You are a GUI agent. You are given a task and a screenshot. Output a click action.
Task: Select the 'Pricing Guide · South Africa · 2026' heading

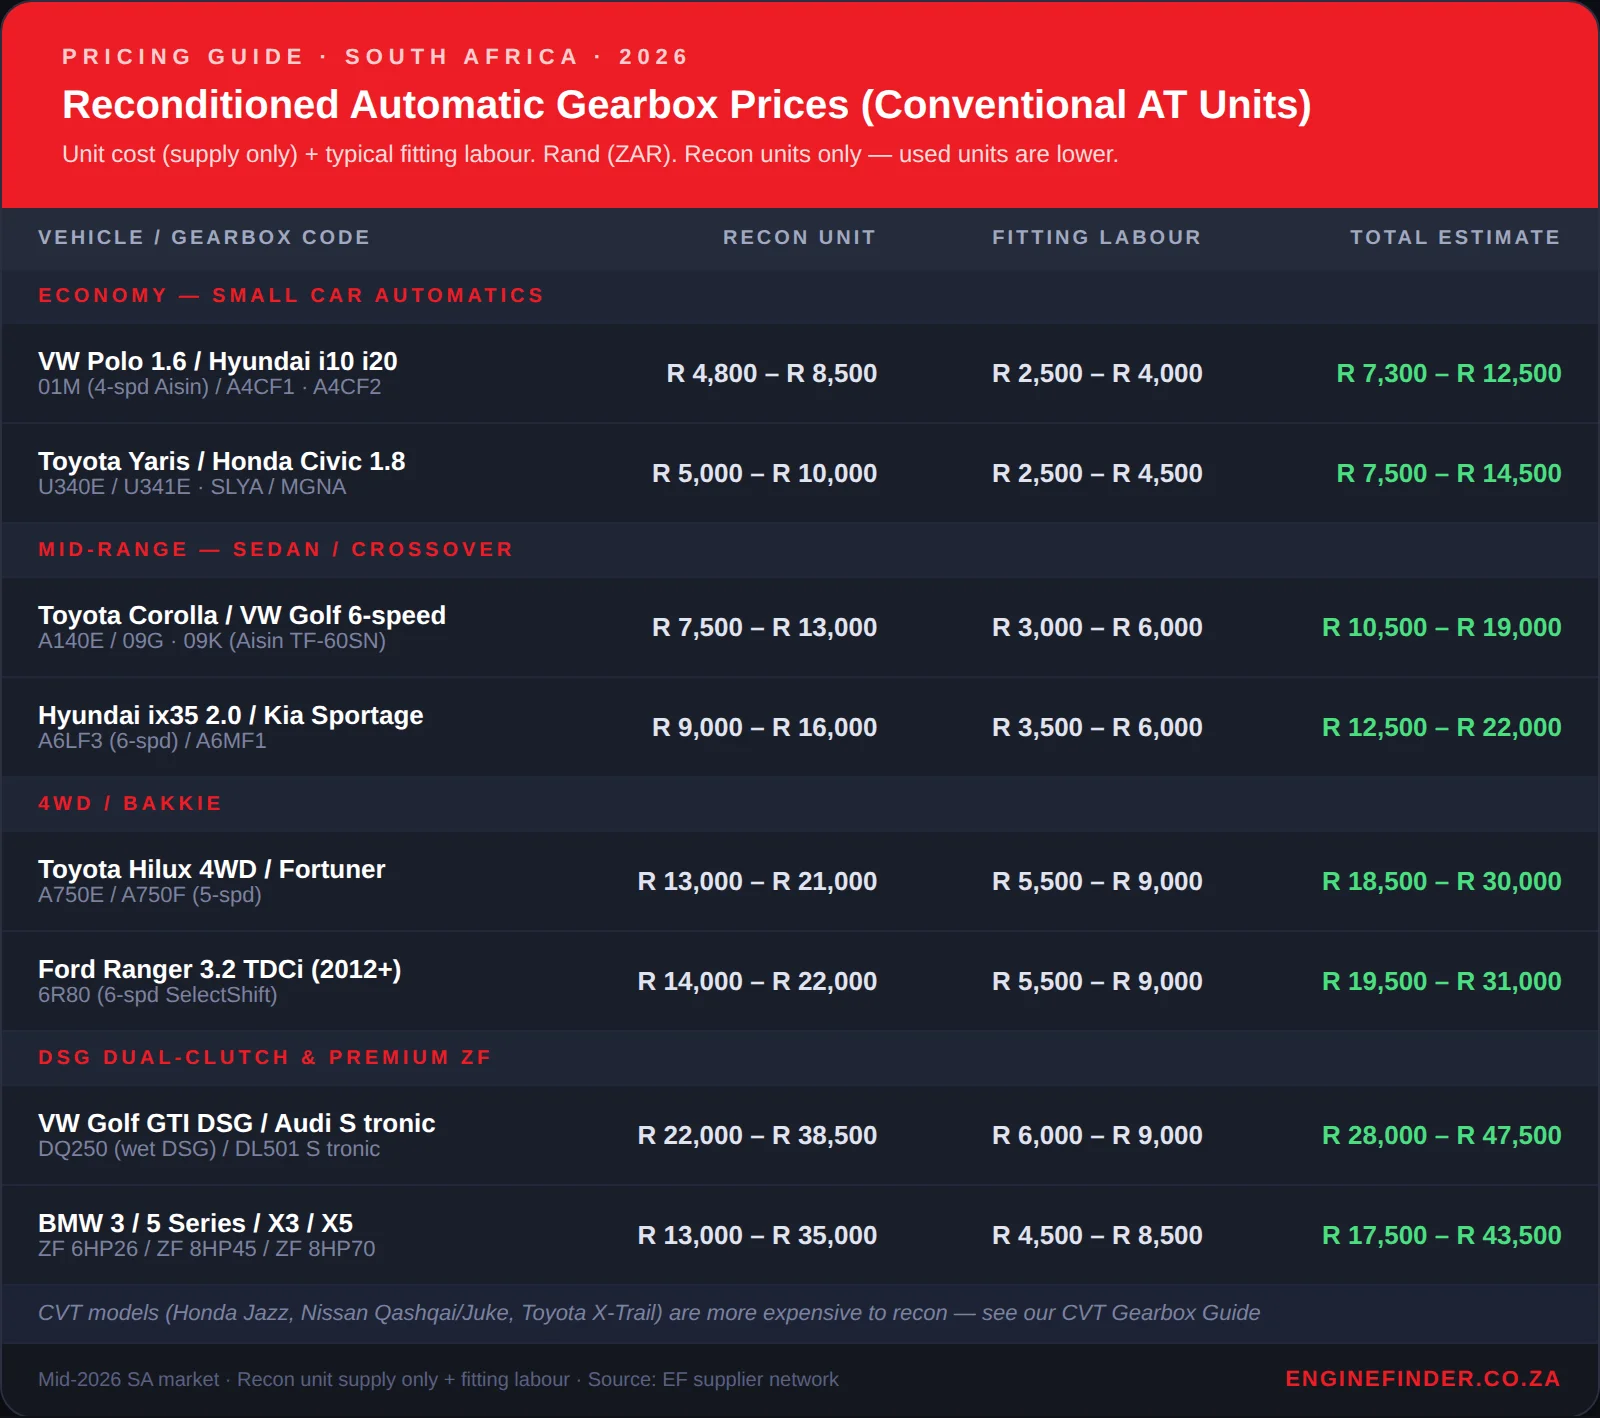click(375, 57)
